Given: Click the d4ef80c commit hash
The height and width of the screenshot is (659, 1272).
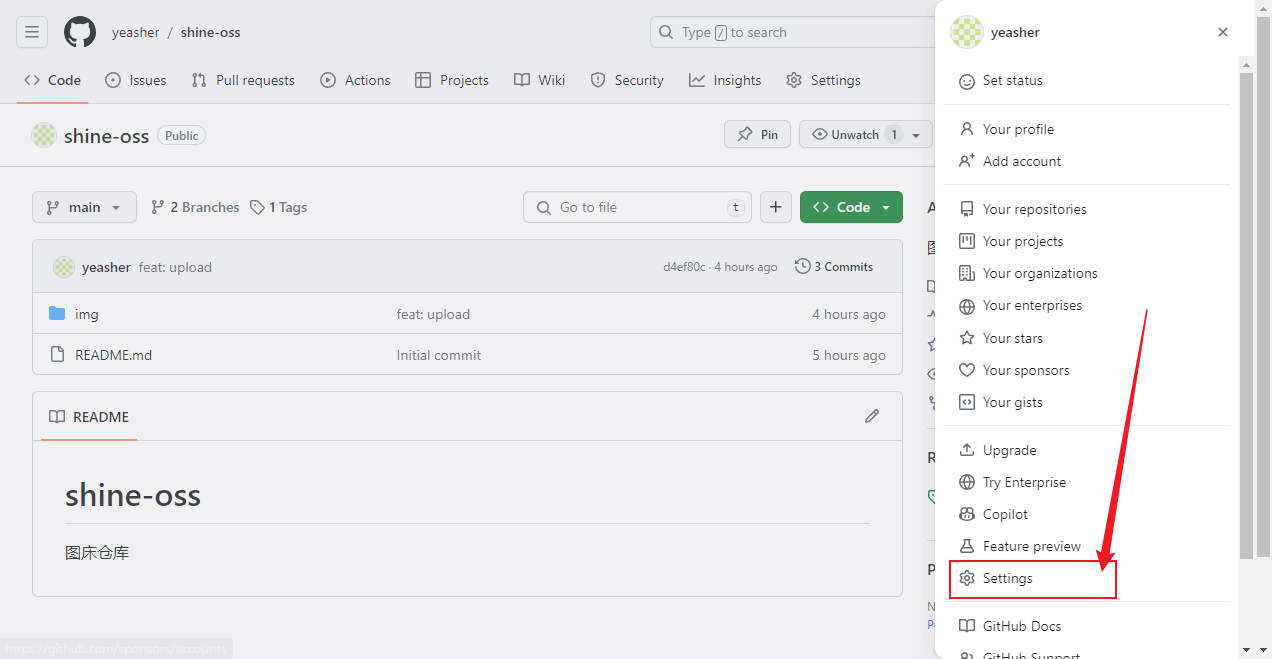Looking at the screenshot, I should point(684,267).
